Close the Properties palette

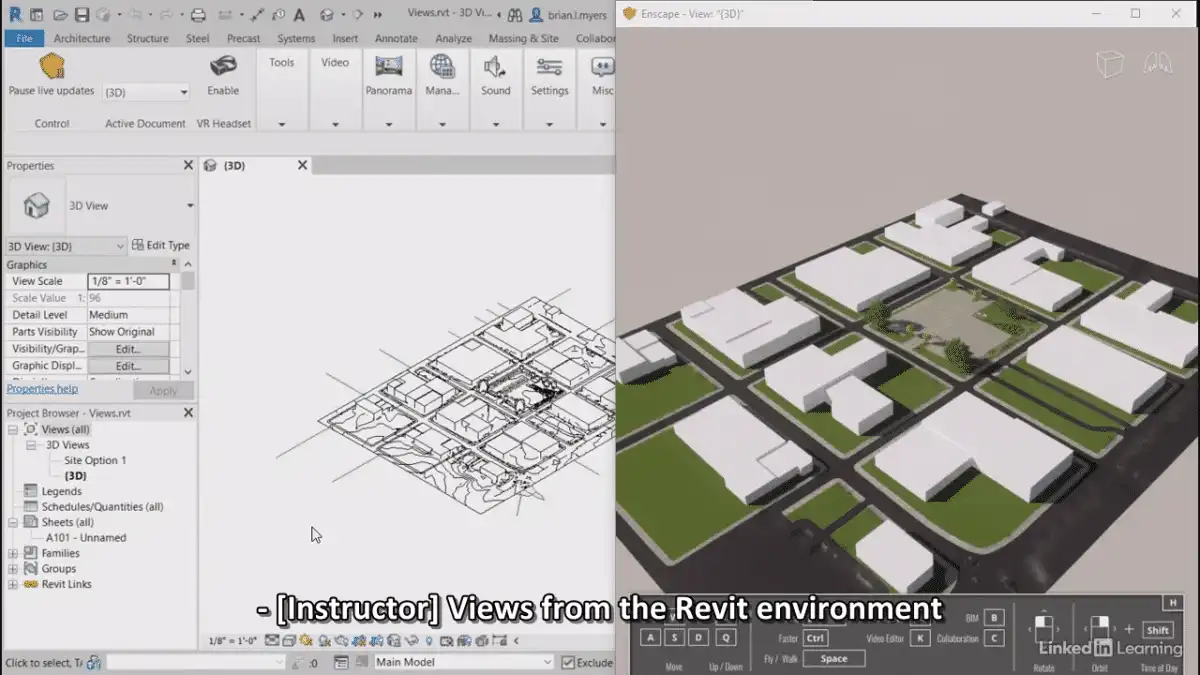pyautogui.click(x=188, y=166)
